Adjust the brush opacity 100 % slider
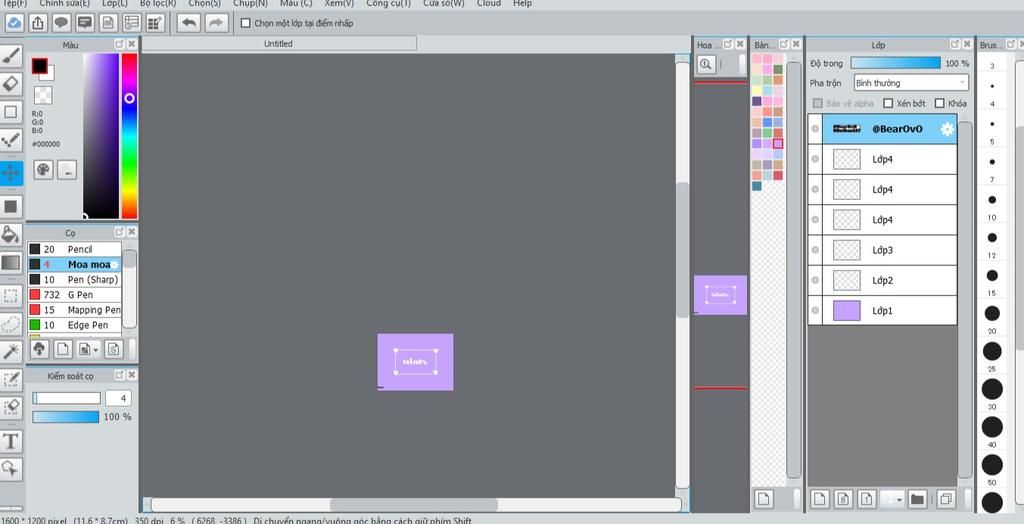Image resolution: width=1024 pixels, height=524 pixels. coord(66,417)
